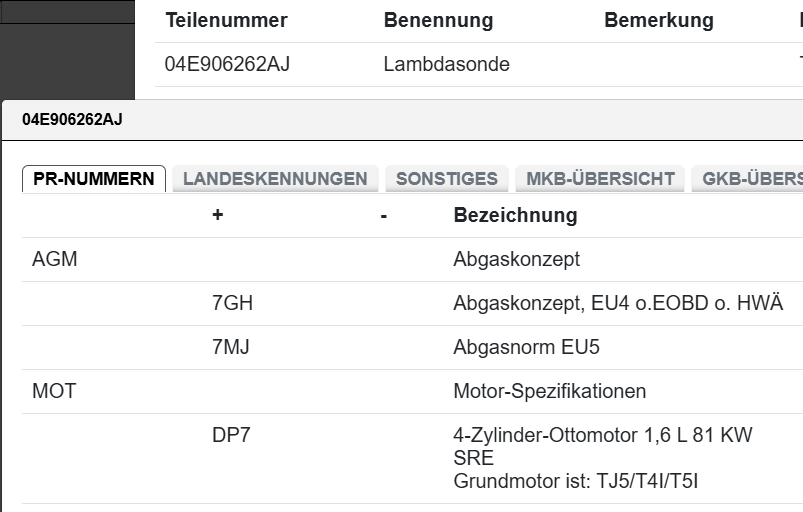Select the AGM group row

coord(55,260)
